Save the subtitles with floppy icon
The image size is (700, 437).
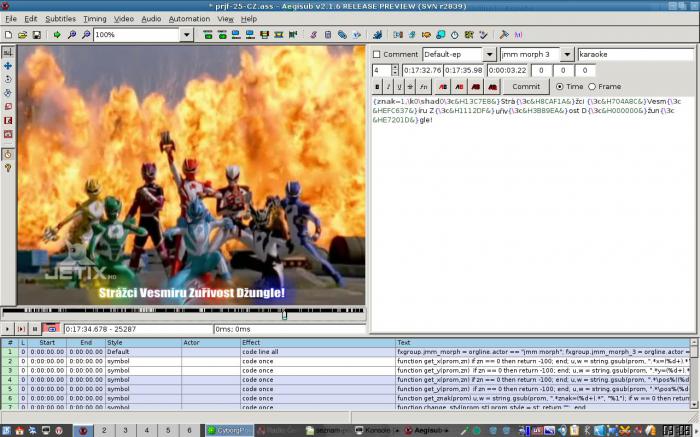click(x=37, y=34)
